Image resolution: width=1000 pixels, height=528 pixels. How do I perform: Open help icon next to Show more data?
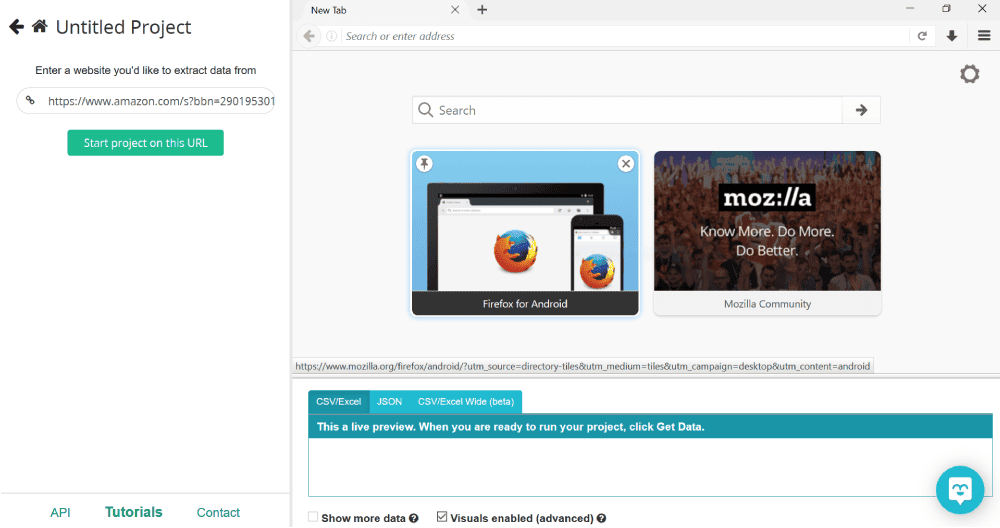coord(414,518)
